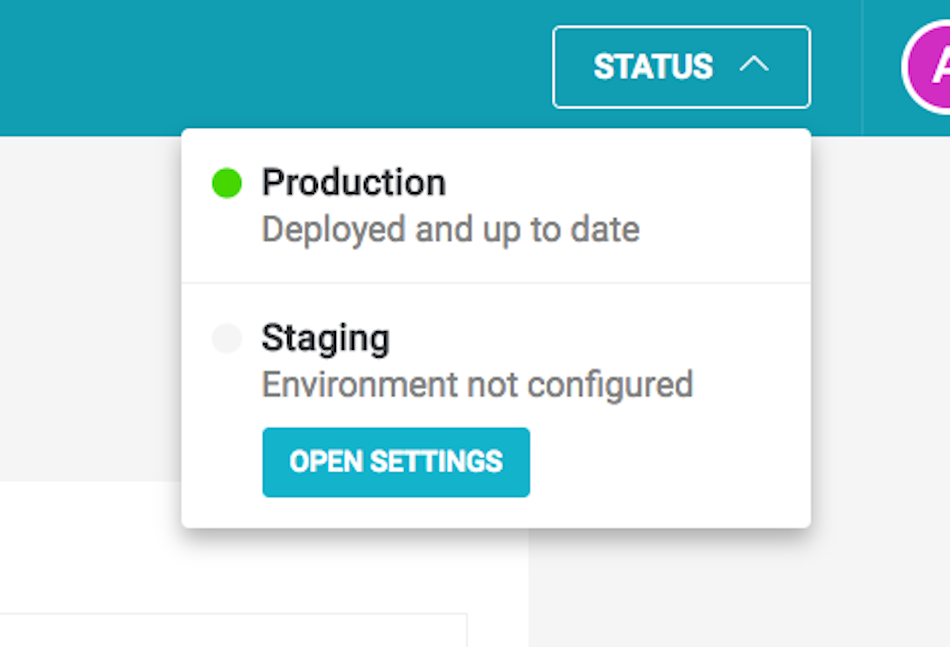Collapse the menu with the chevron-up arrow
The width and height of the screenshot is (950, 647).
pyautogui.click(x=754, y=64)
